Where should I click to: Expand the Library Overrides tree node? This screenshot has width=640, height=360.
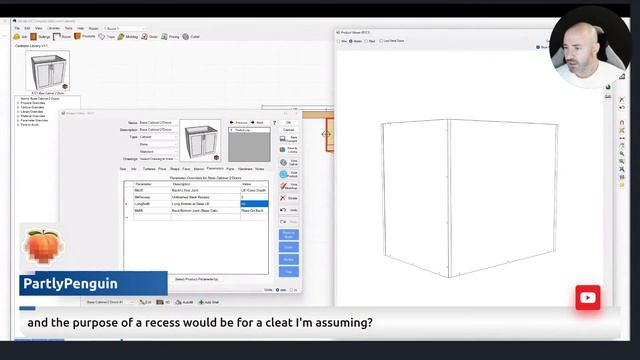(x=18, y=112)
